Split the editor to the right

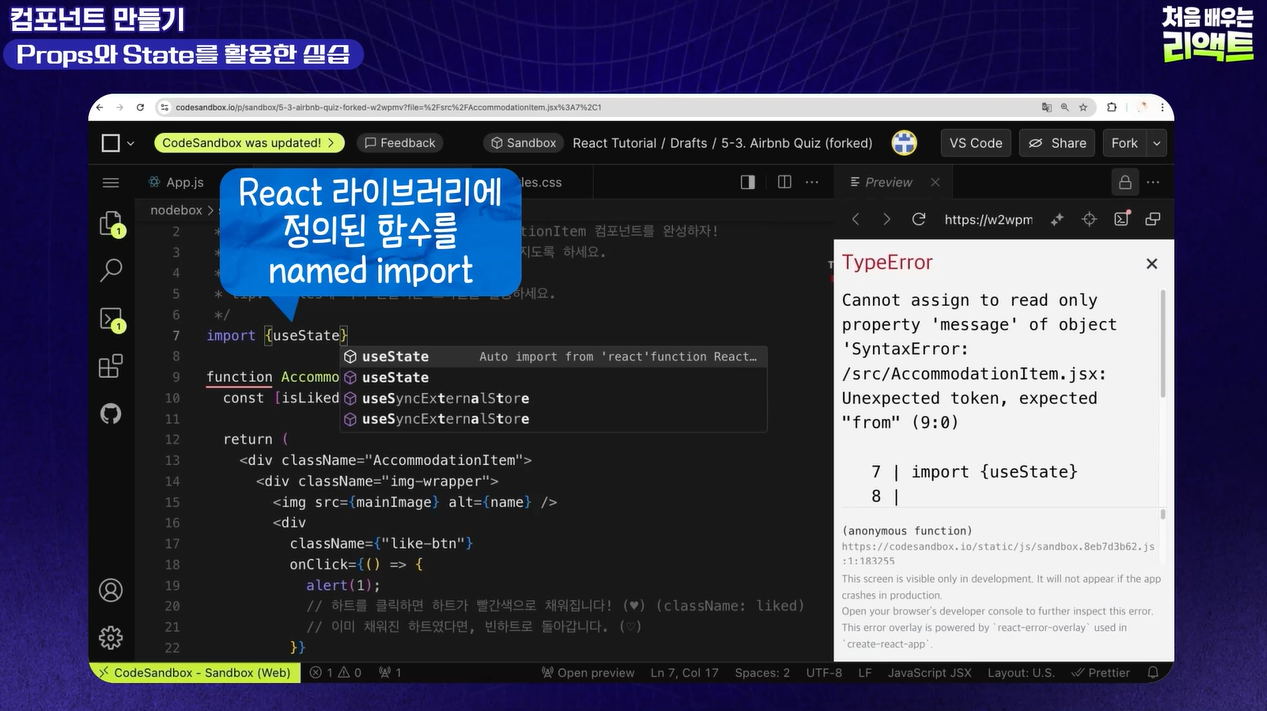click(x=785, y=182)
